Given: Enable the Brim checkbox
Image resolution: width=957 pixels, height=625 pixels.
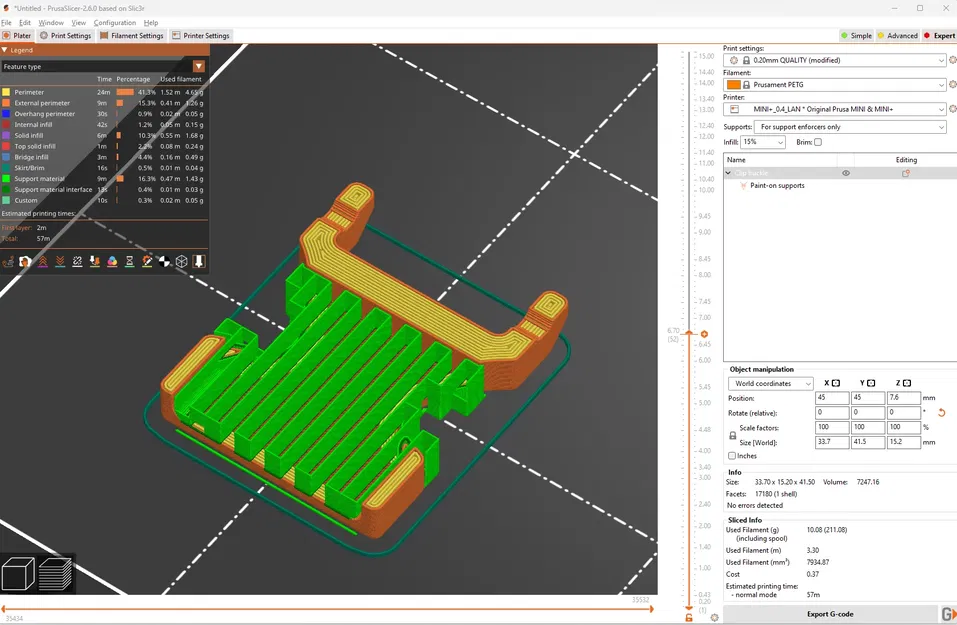Looking at the screenshot, I should (x=818, y=142).
